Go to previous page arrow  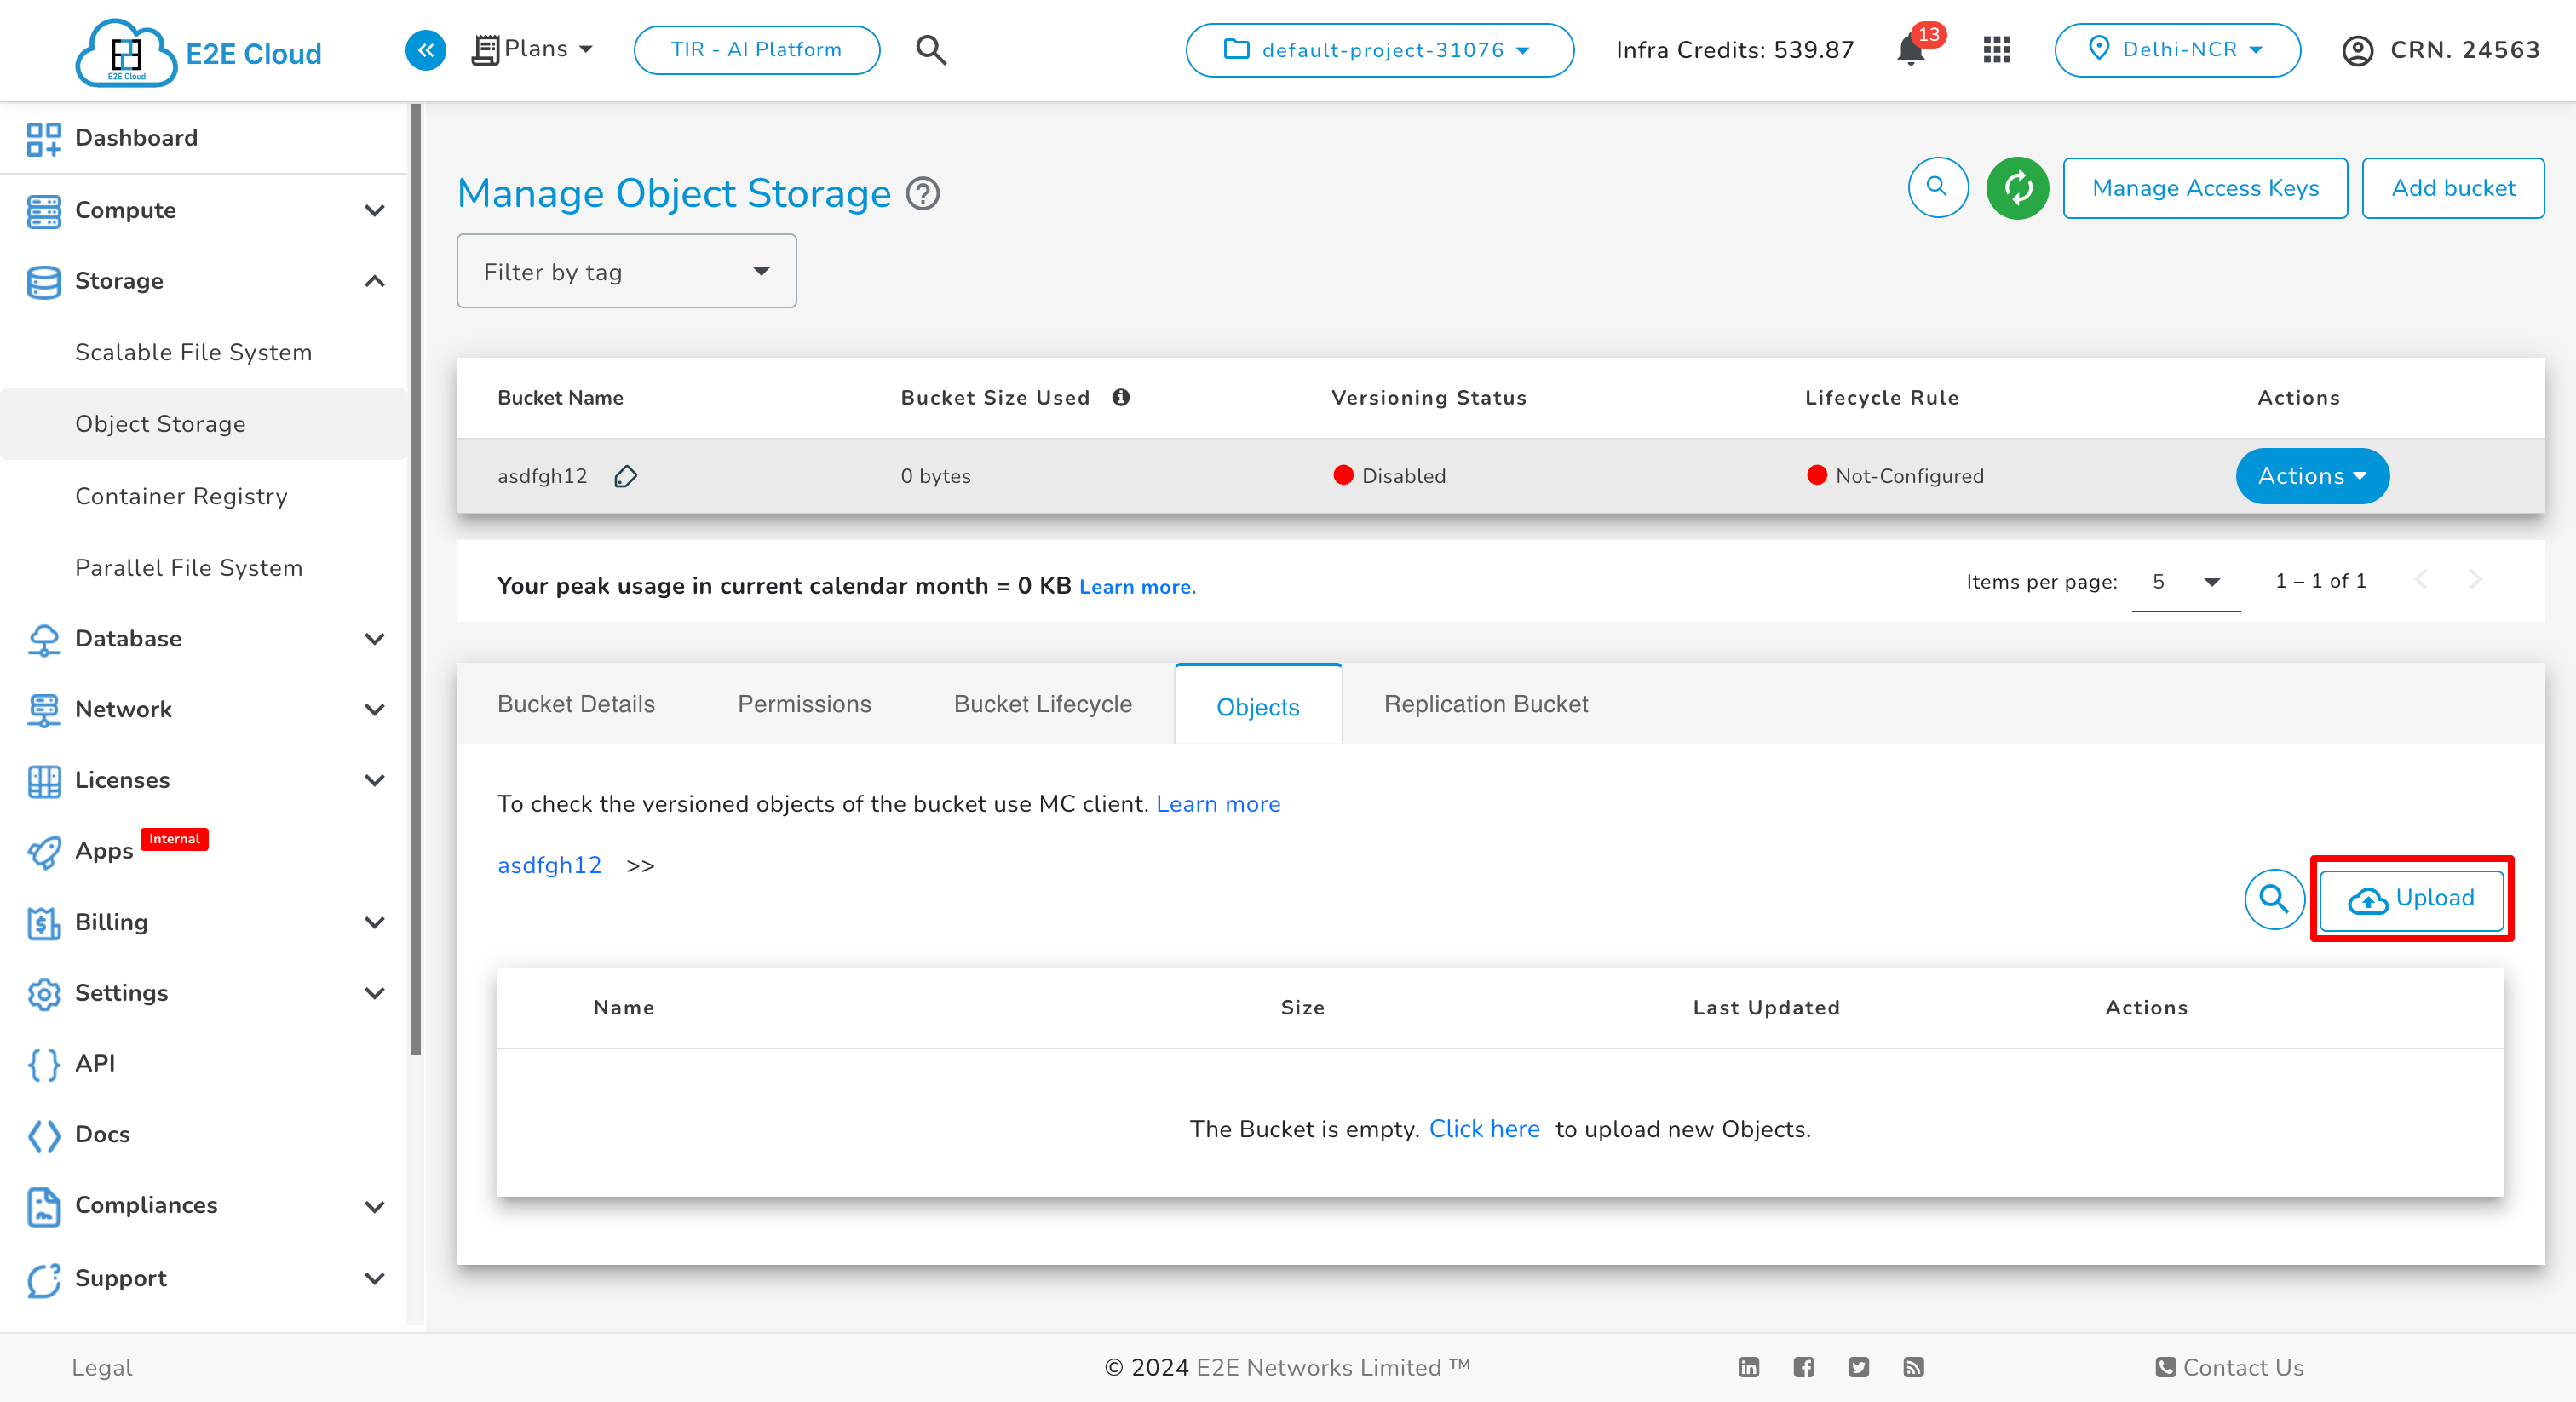(2420, 580)
